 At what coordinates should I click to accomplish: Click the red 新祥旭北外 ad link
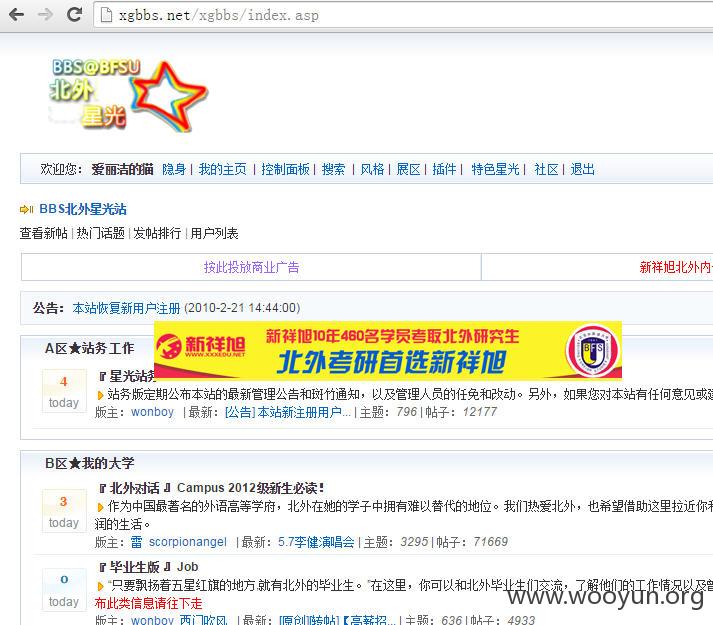pos(676,267)
